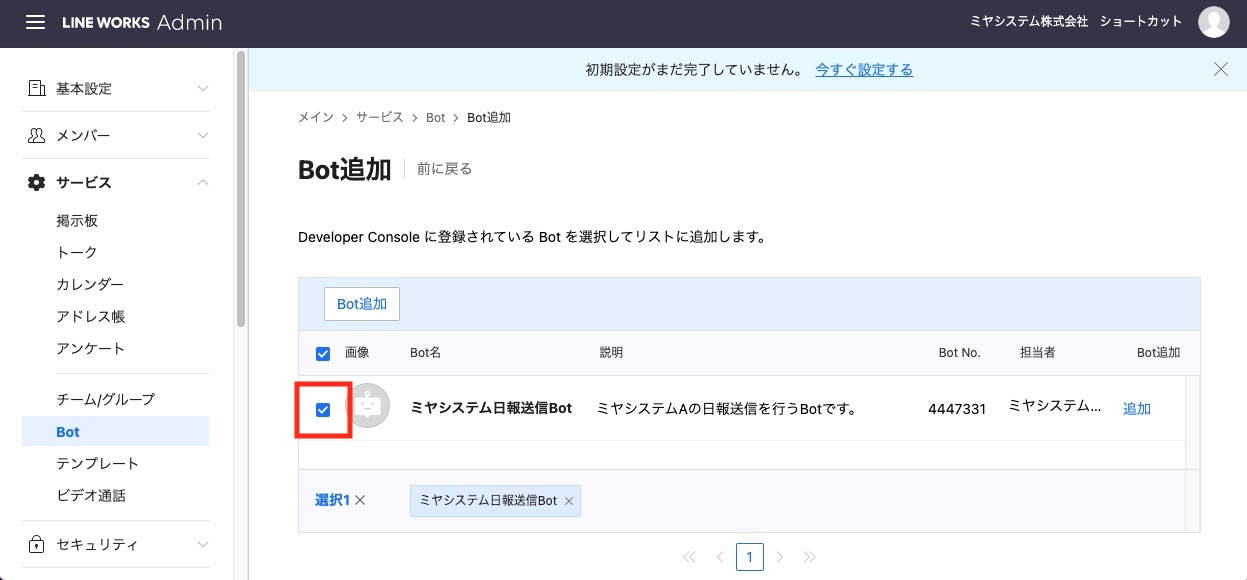Select Bot in the sidebar

(x=115, y=432)
